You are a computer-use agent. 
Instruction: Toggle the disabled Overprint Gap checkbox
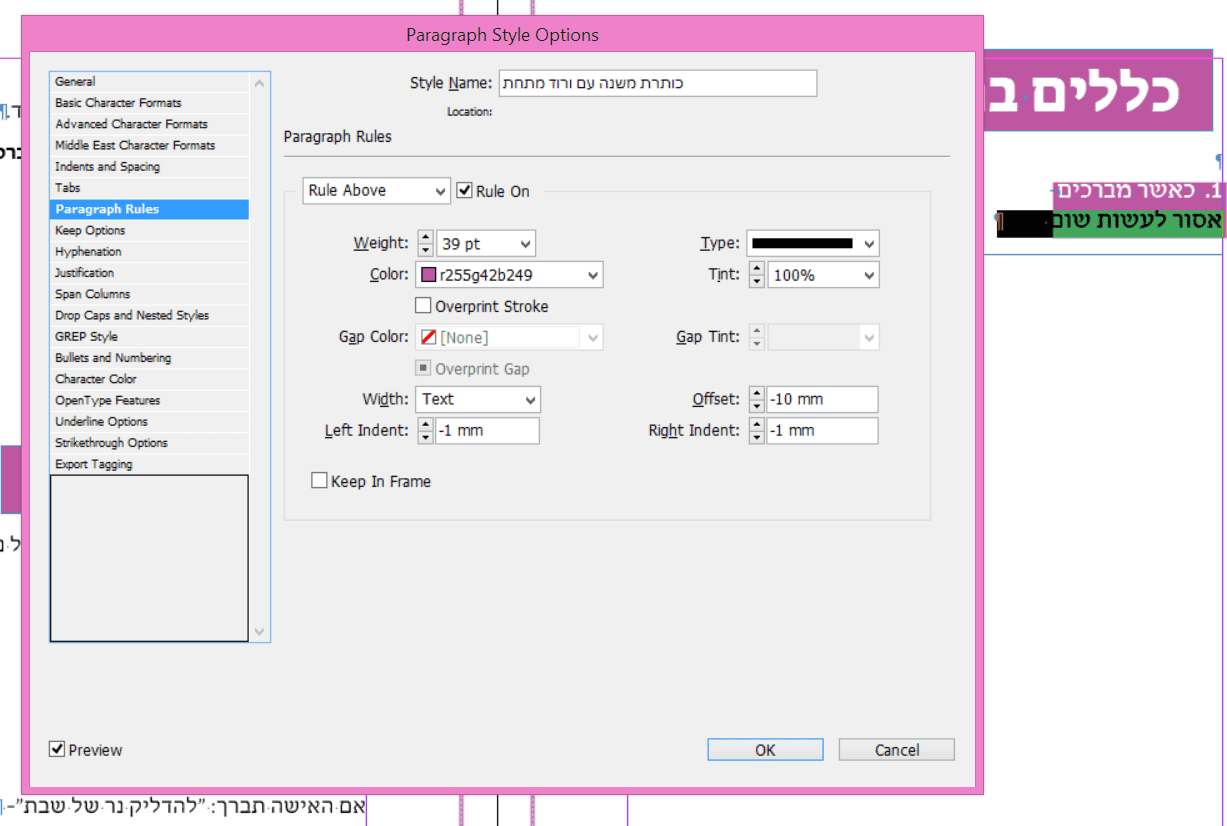(x=423, y=368)
